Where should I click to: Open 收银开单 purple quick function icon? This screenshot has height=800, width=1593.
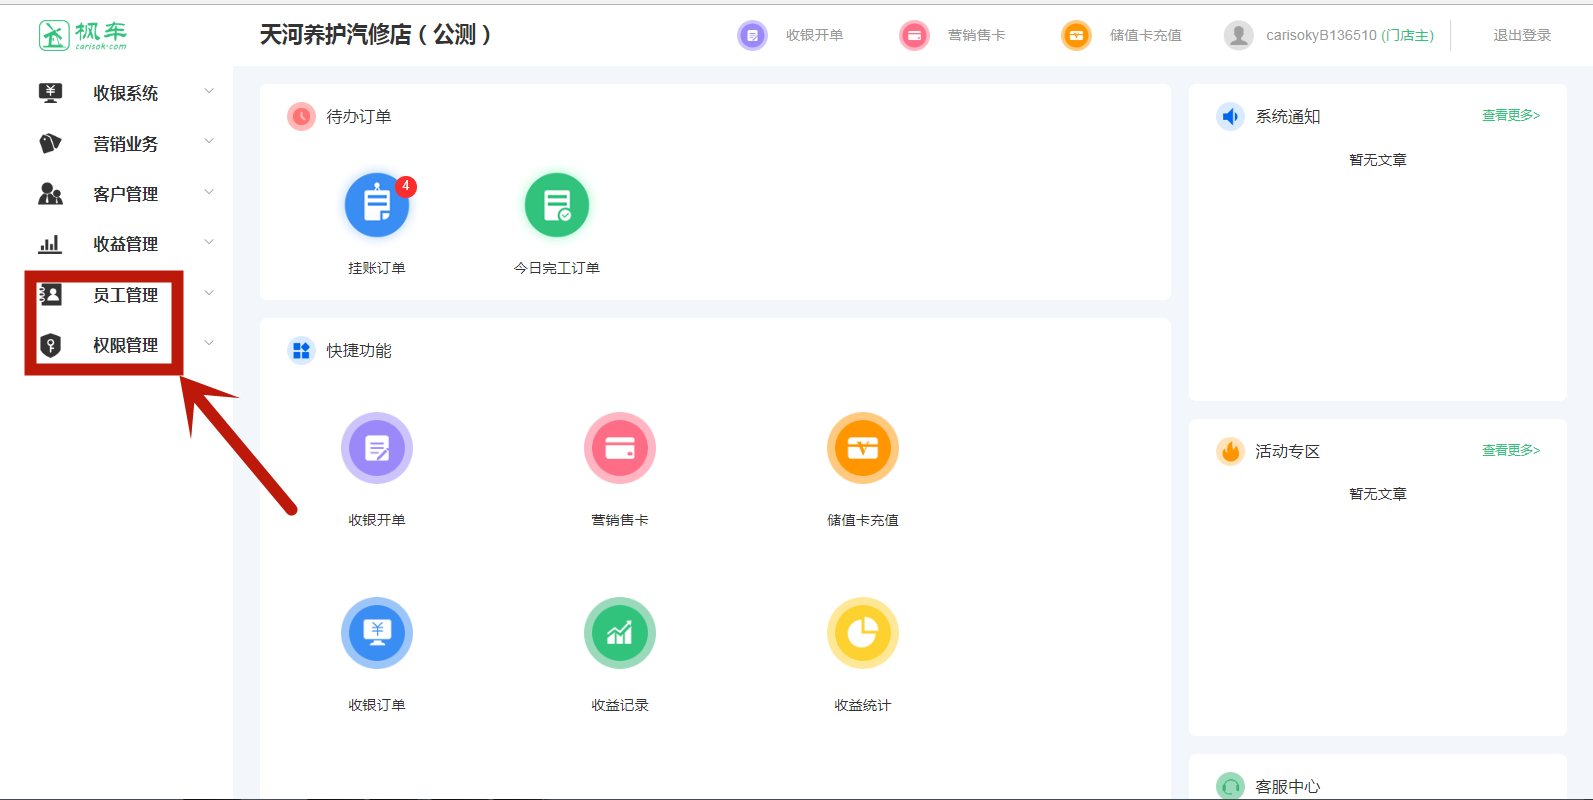[x=377, y=448]
